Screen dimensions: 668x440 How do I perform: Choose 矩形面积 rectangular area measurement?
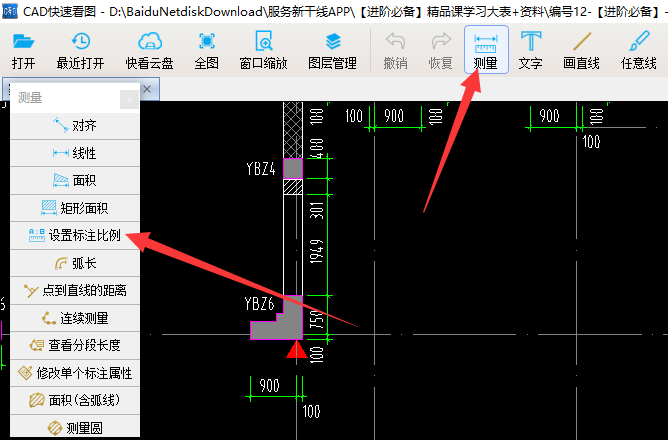pyautogui.click(x=75, y=208)
